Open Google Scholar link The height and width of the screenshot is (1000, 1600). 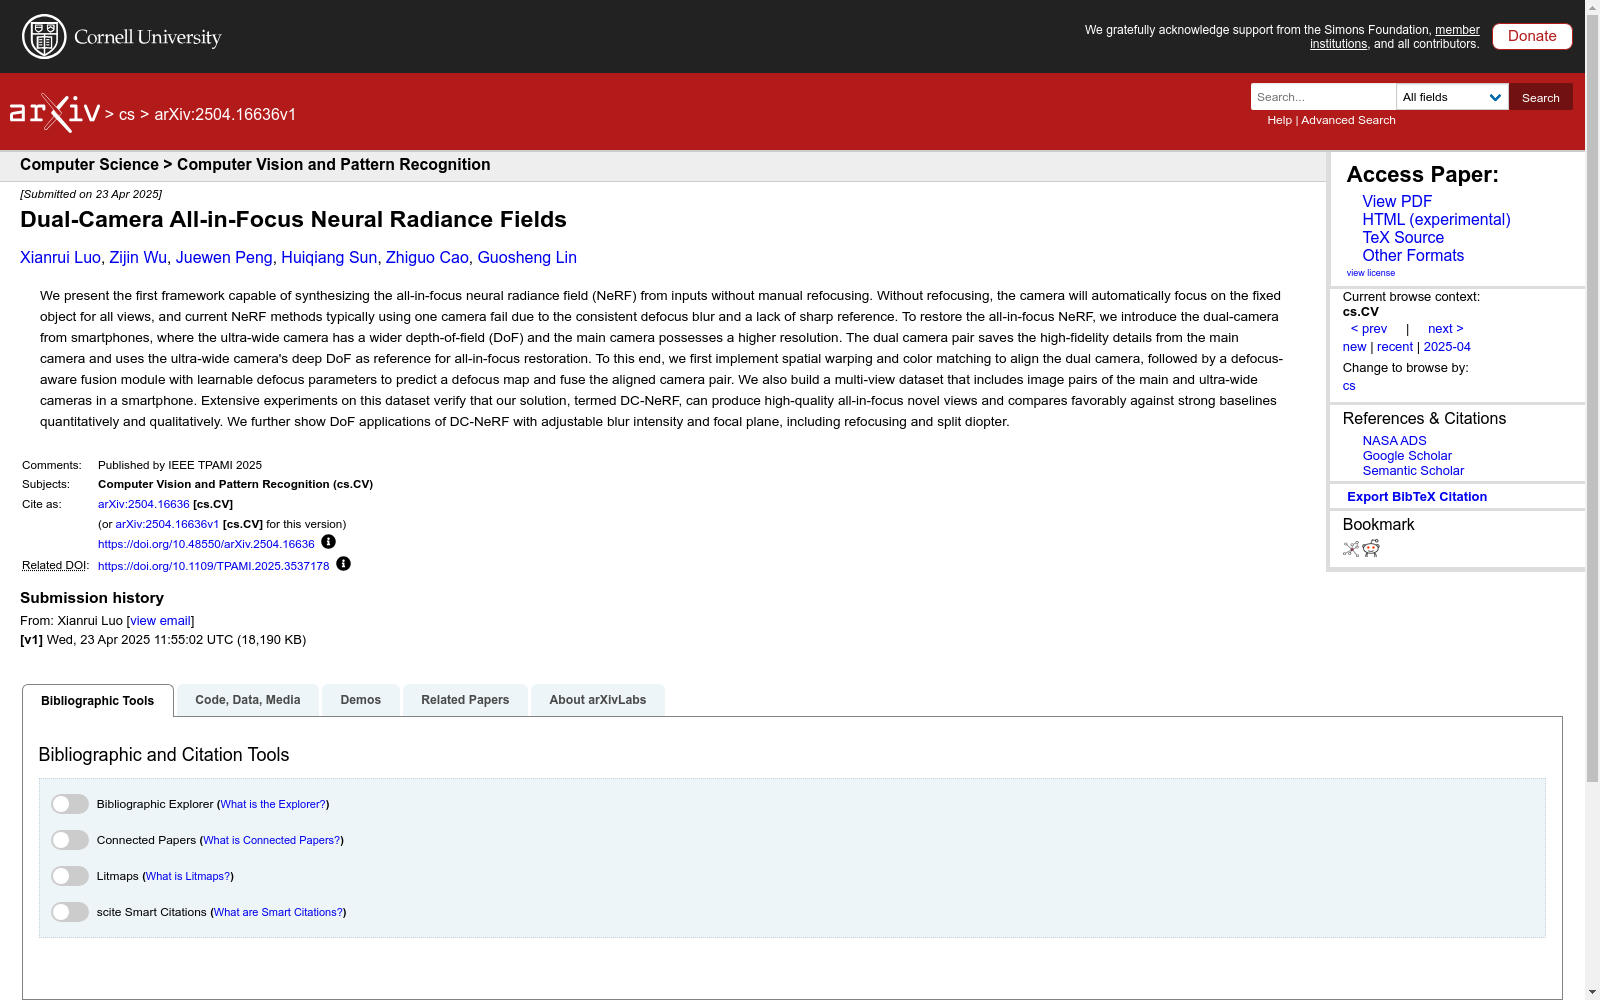point(1407,456)
